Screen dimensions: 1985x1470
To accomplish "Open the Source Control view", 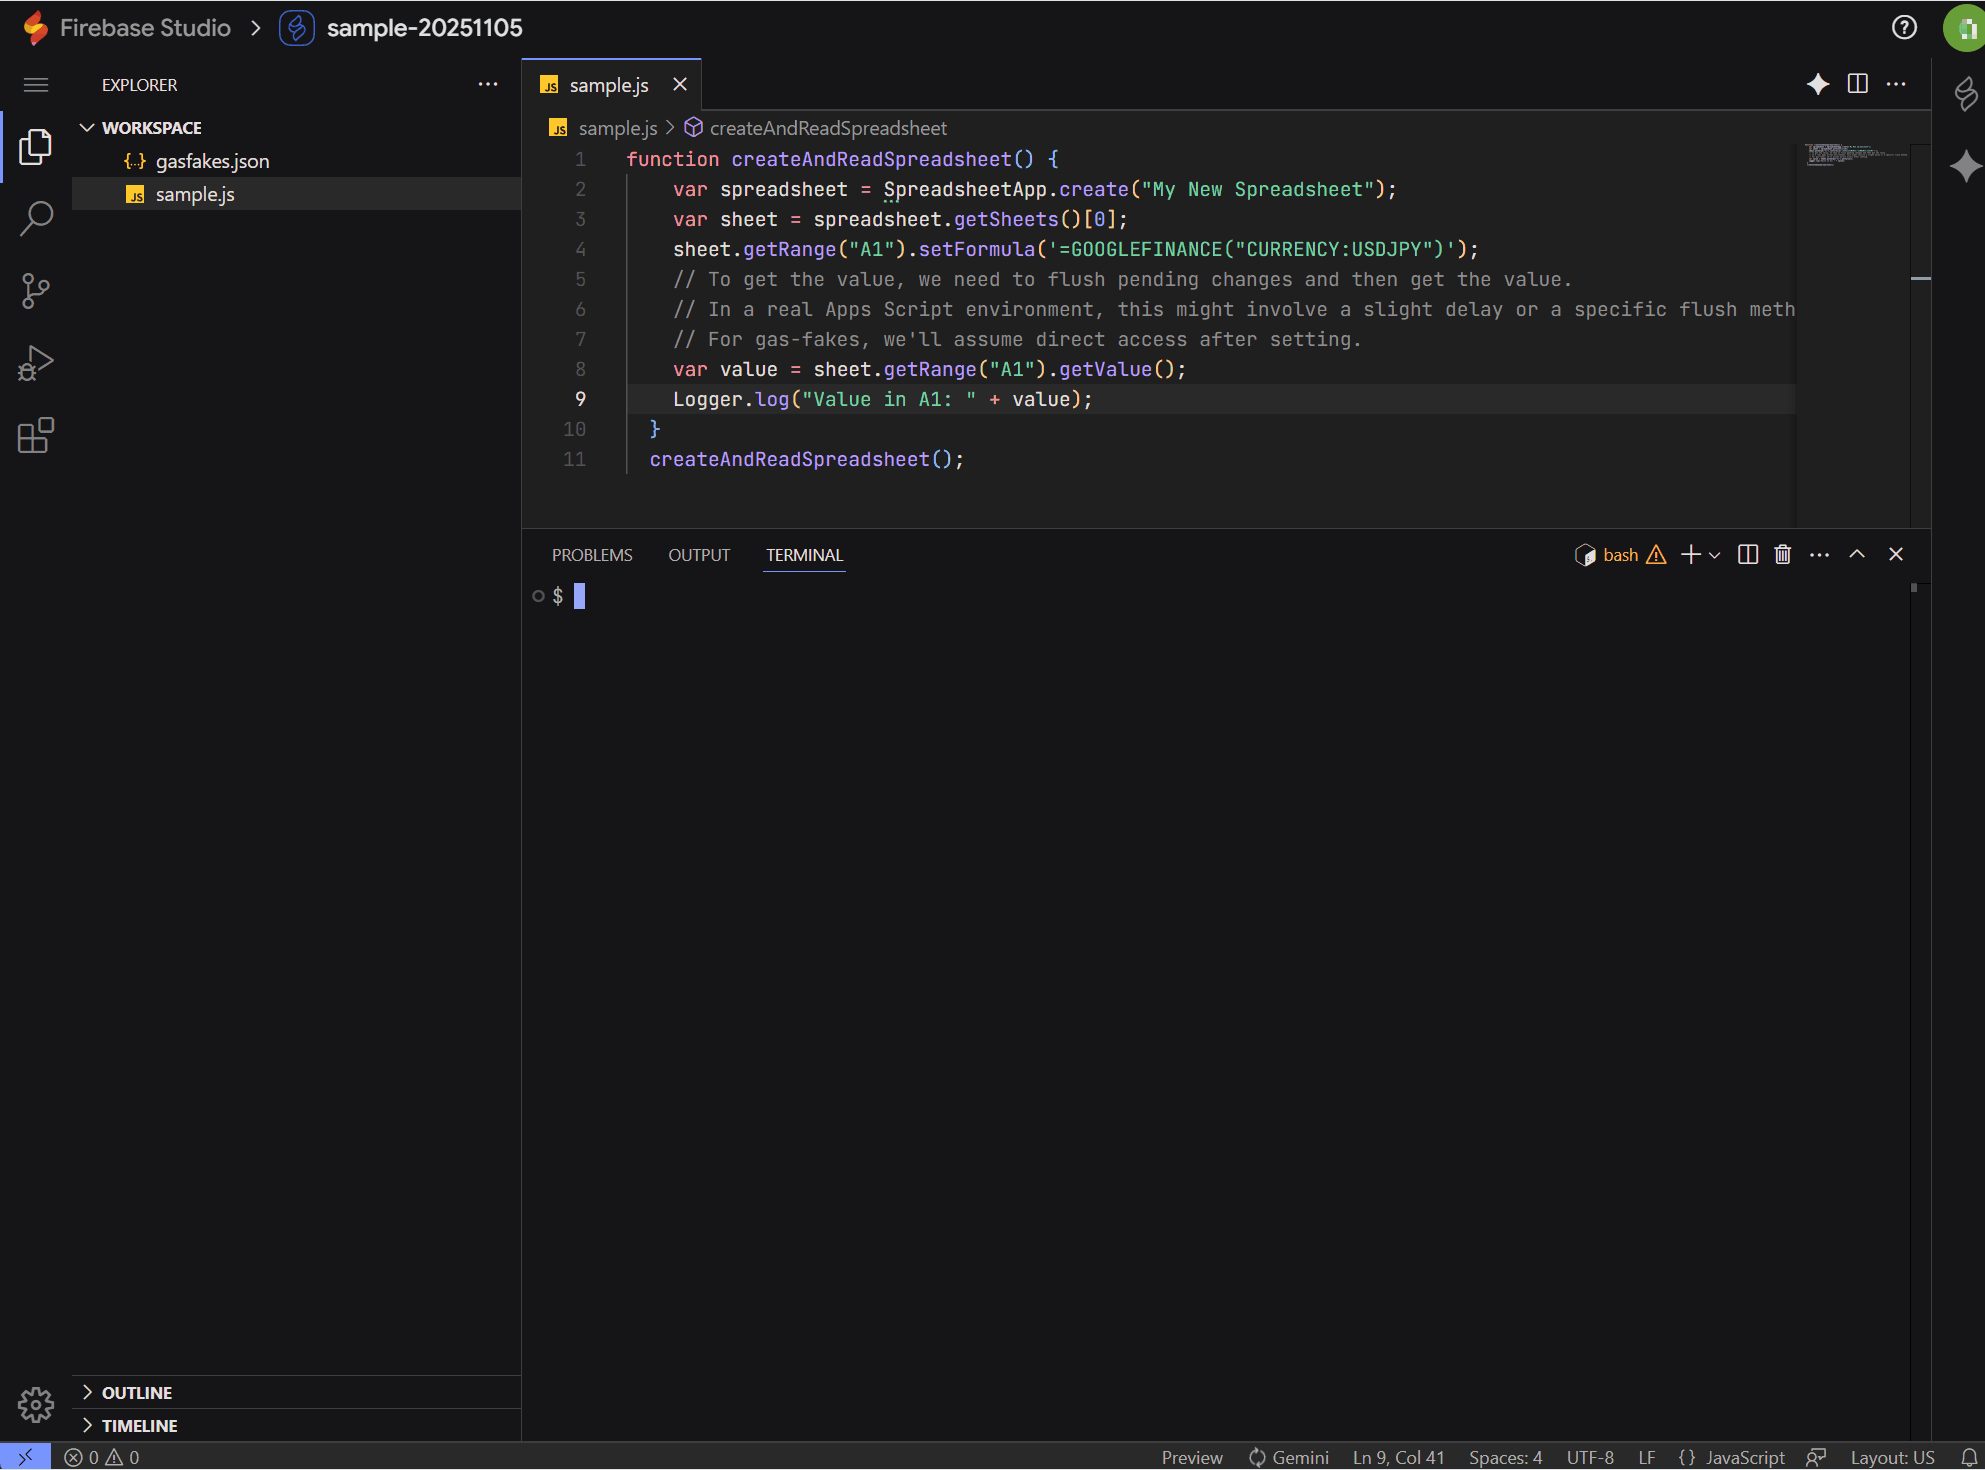I will tap(36, 291).
